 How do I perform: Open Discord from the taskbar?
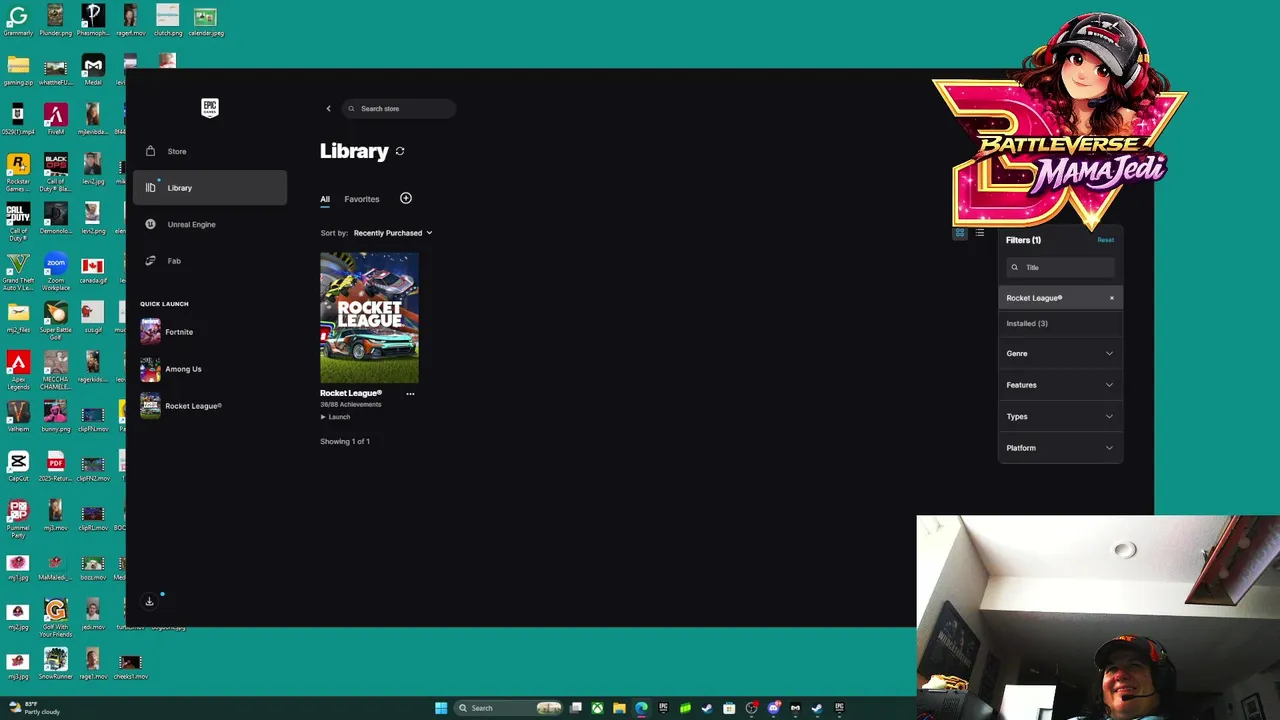(x=773, y=708)
